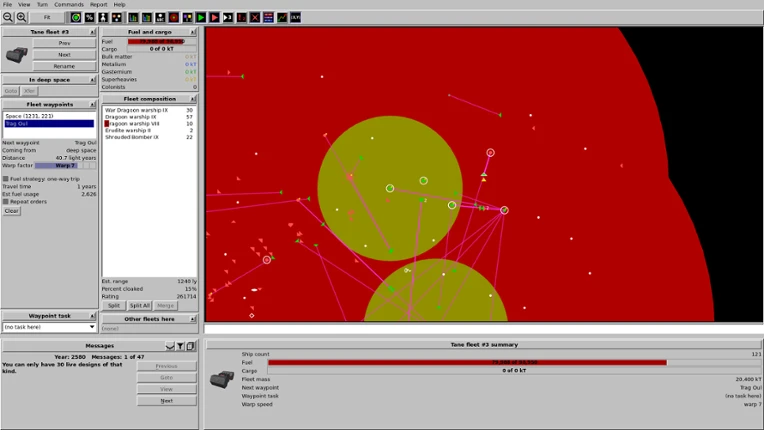Click the purple and yellow squares icon
This screenshot has height=430, width=764.
[188, 18]
